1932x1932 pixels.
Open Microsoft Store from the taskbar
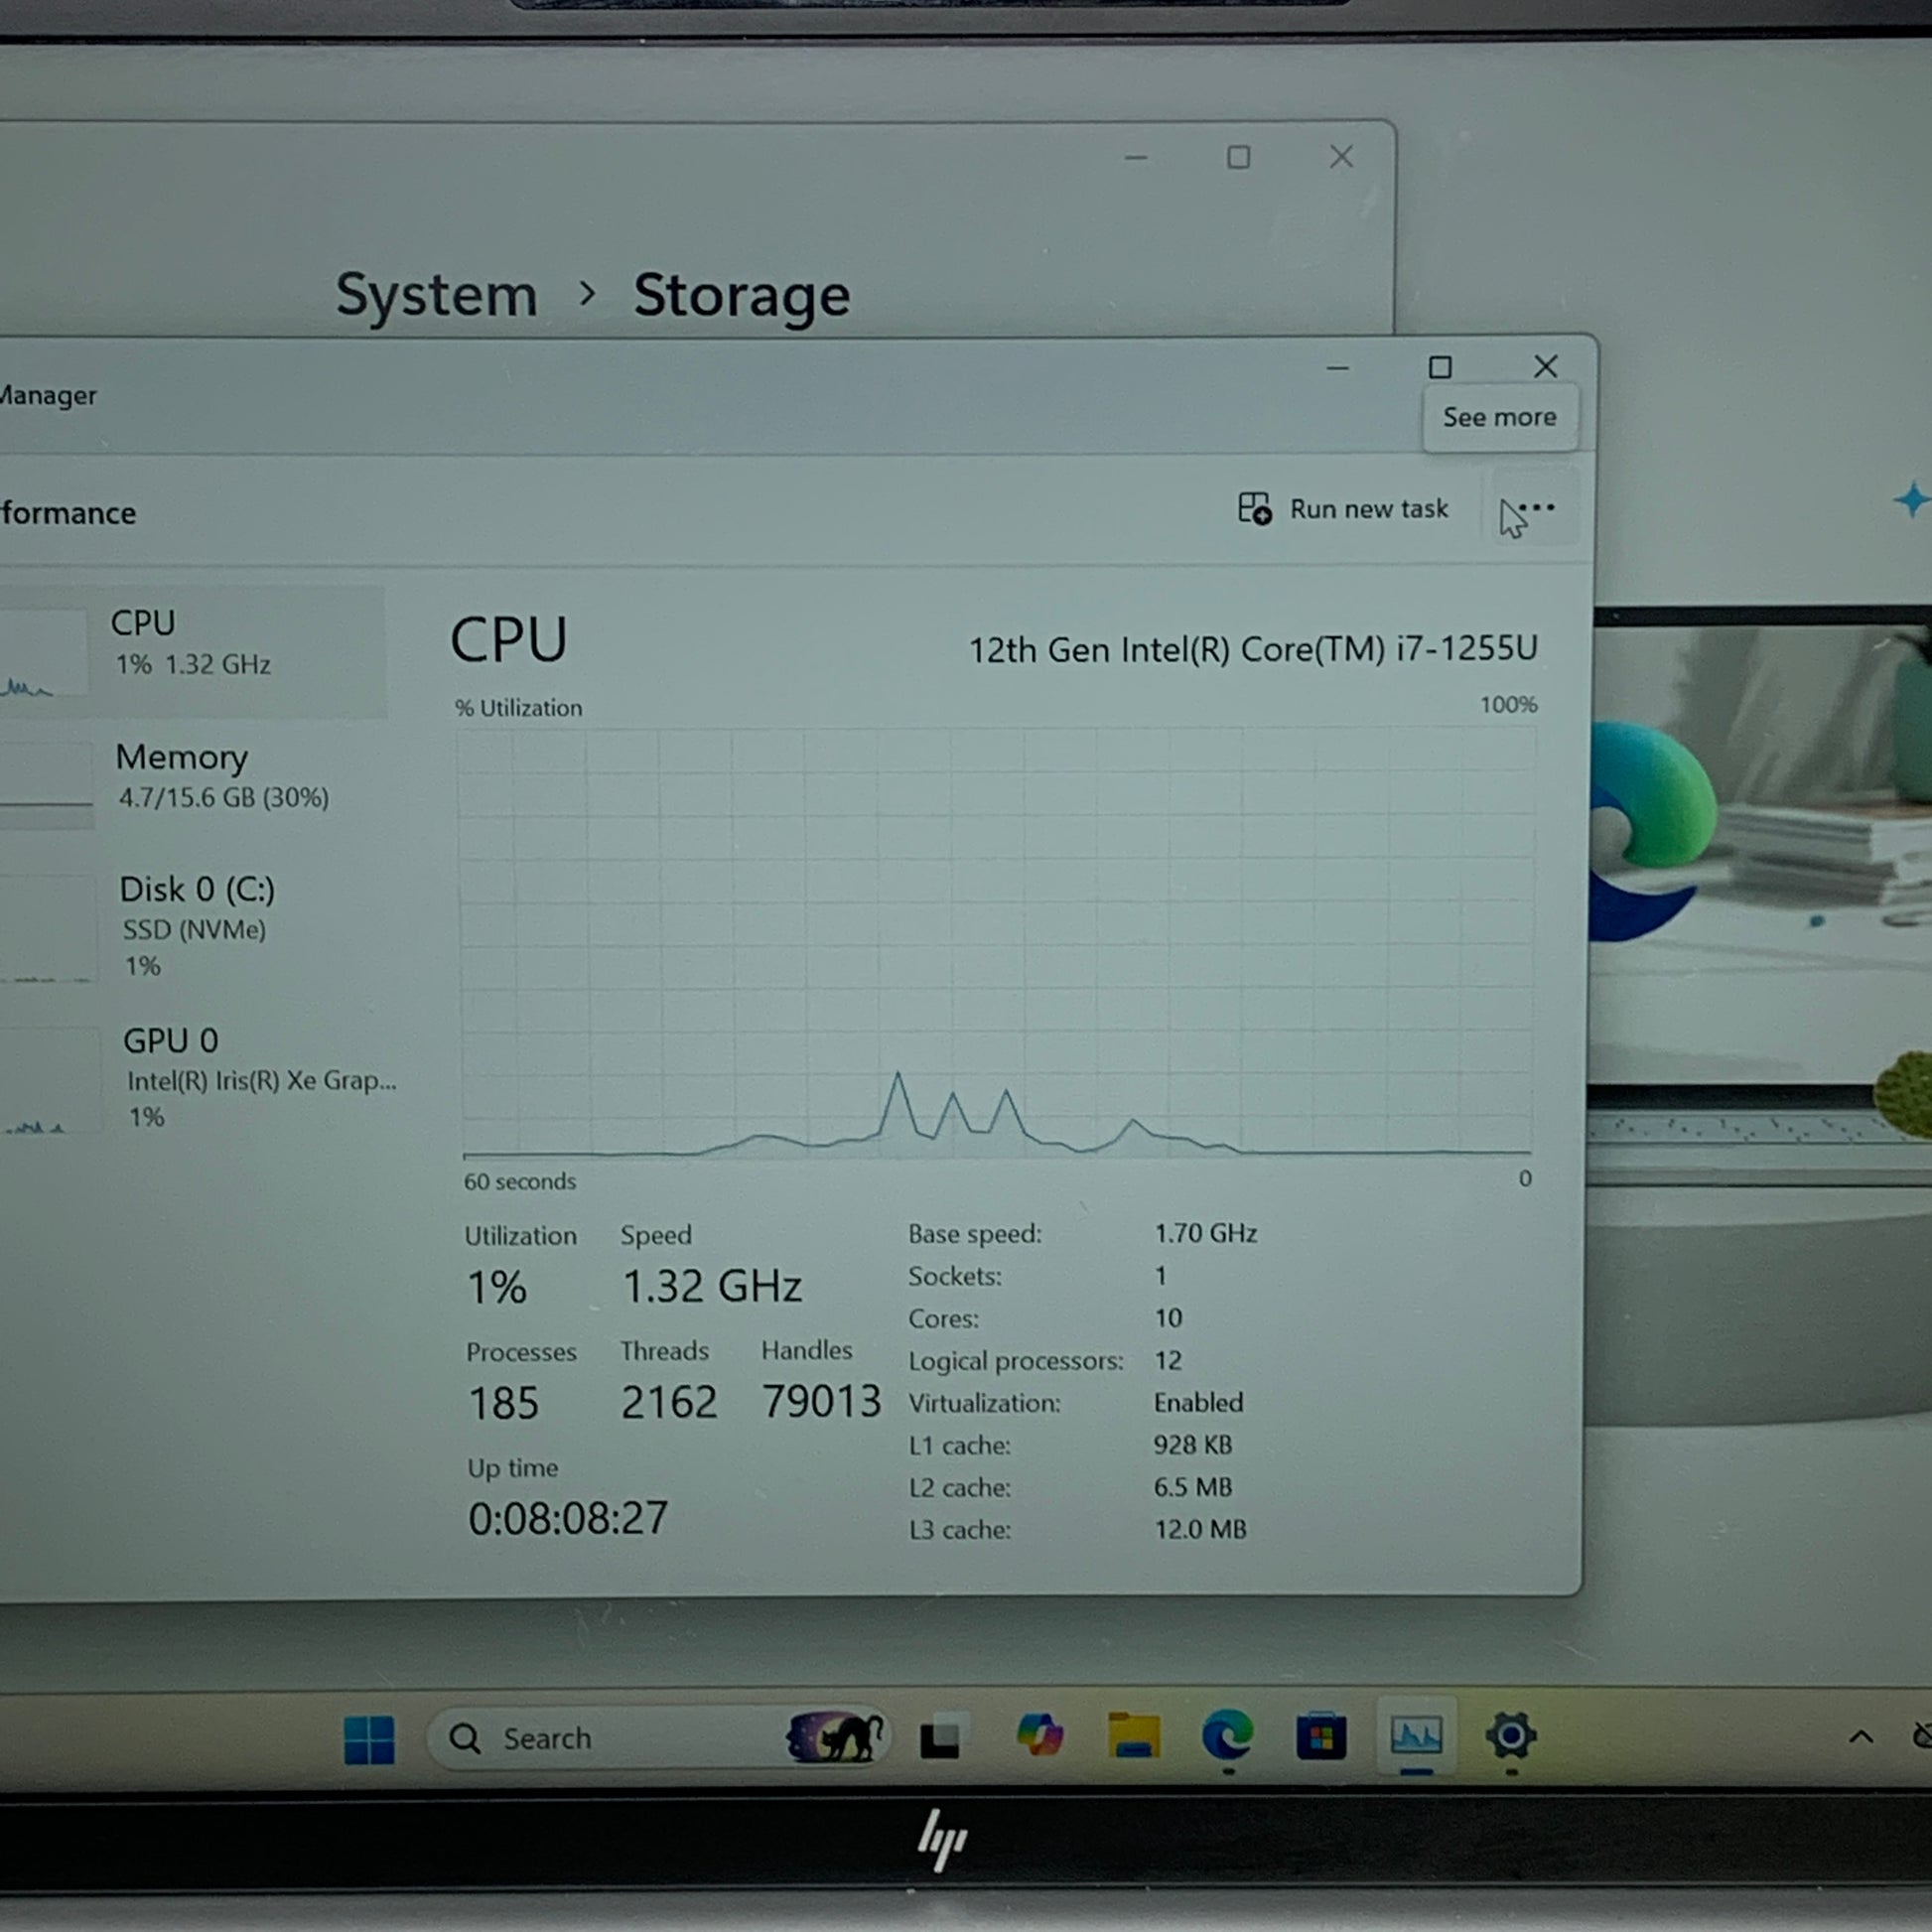coord(1321,1737)
